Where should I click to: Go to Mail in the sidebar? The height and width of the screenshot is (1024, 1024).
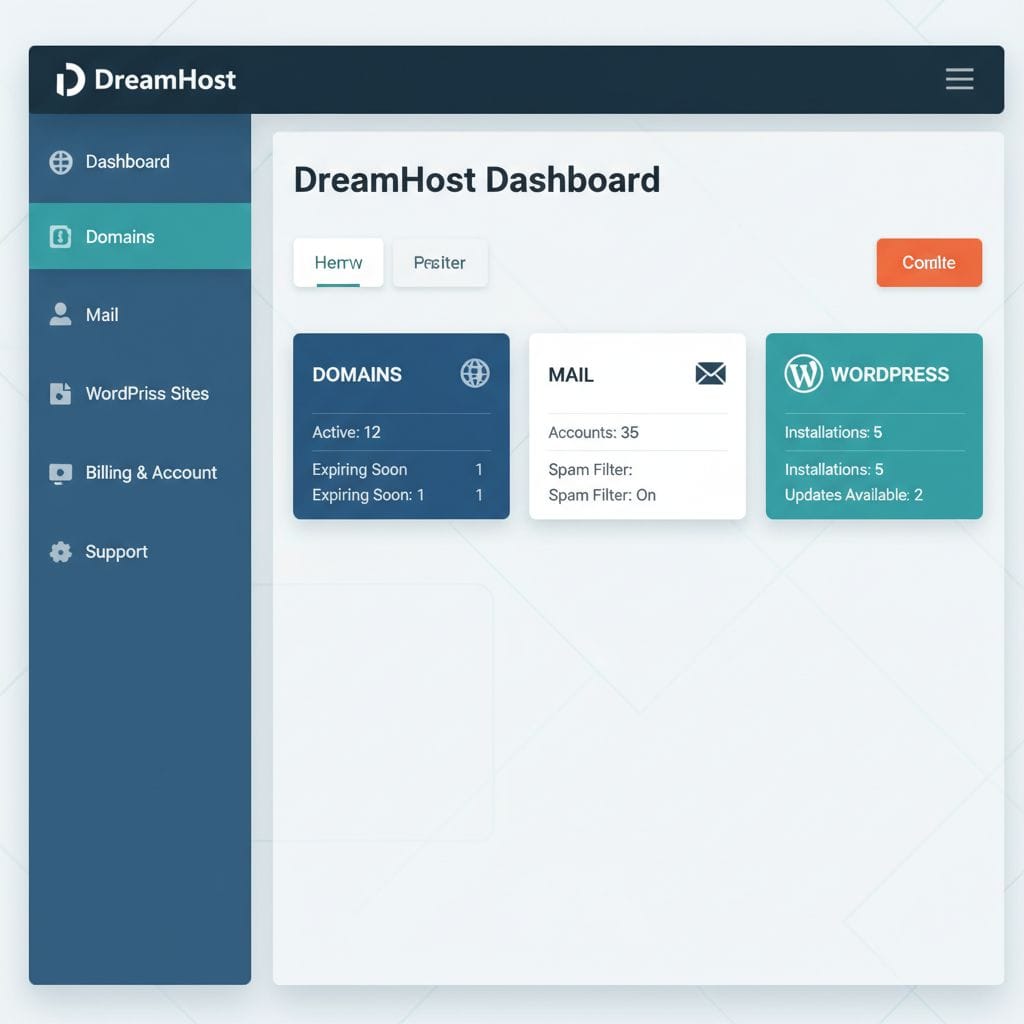click(140, 315)
